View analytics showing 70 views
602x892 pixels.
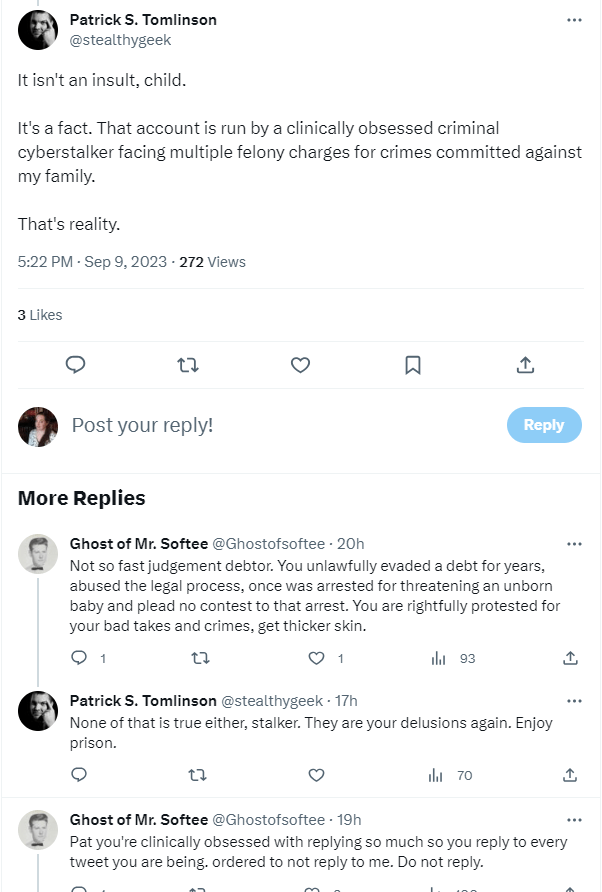(451, 775)
